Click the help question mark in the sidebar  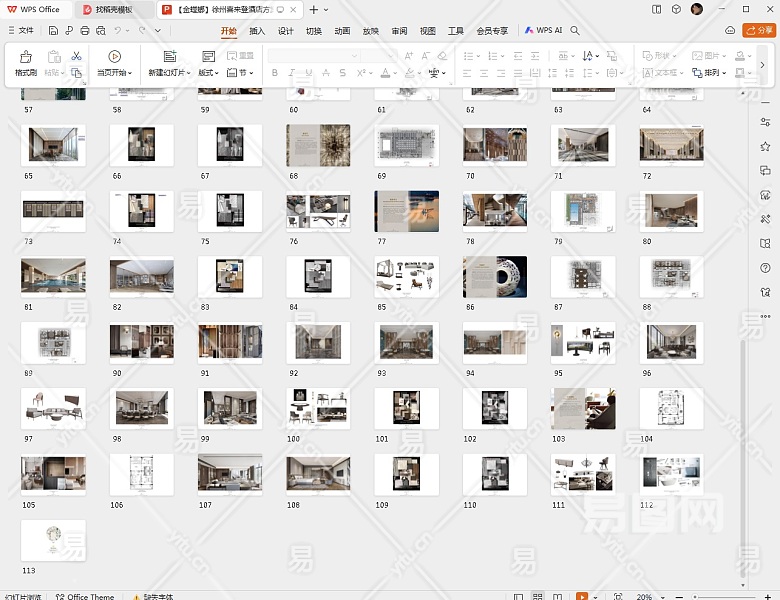(x=765, y=267)
